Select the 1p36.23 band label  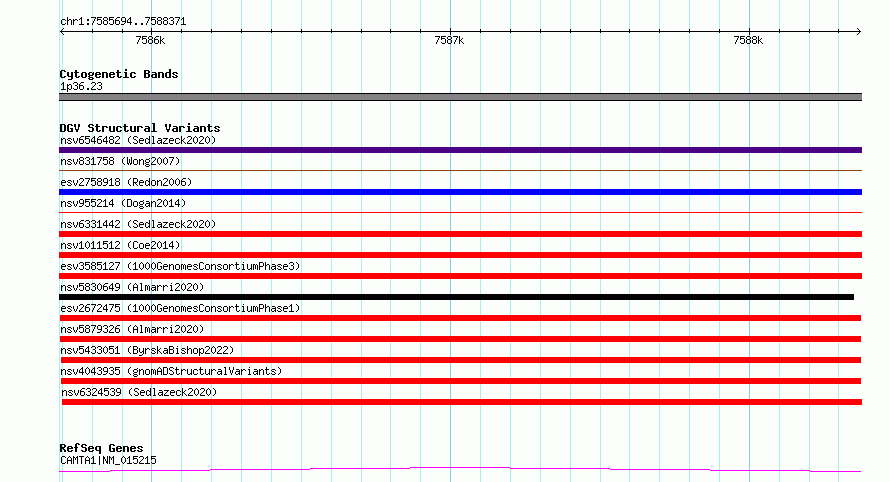coord(81,86)
